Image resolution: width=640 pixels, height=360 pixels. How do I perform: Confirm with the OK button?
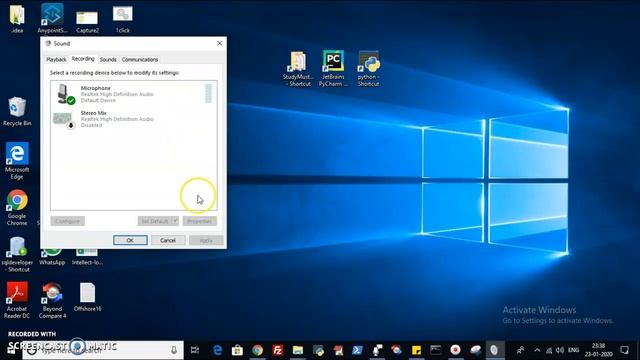(130, 240)
